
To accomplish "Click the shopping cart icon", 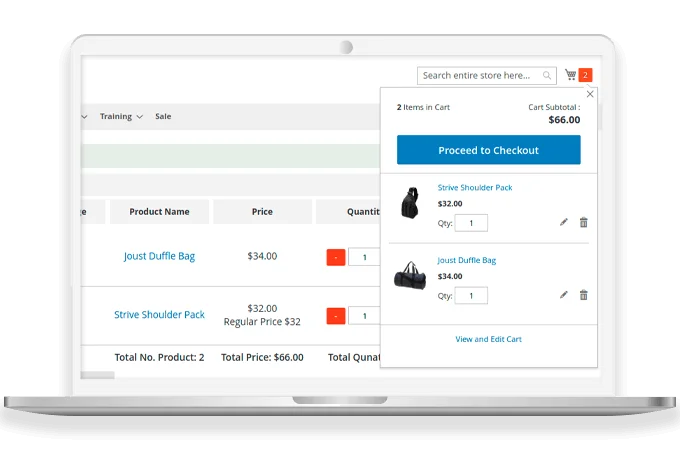I will click(571, 75).
